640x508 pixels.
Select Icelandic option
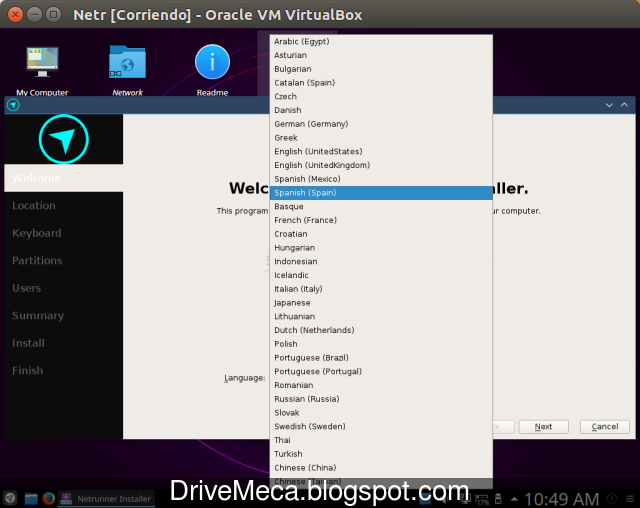point(381,275)
